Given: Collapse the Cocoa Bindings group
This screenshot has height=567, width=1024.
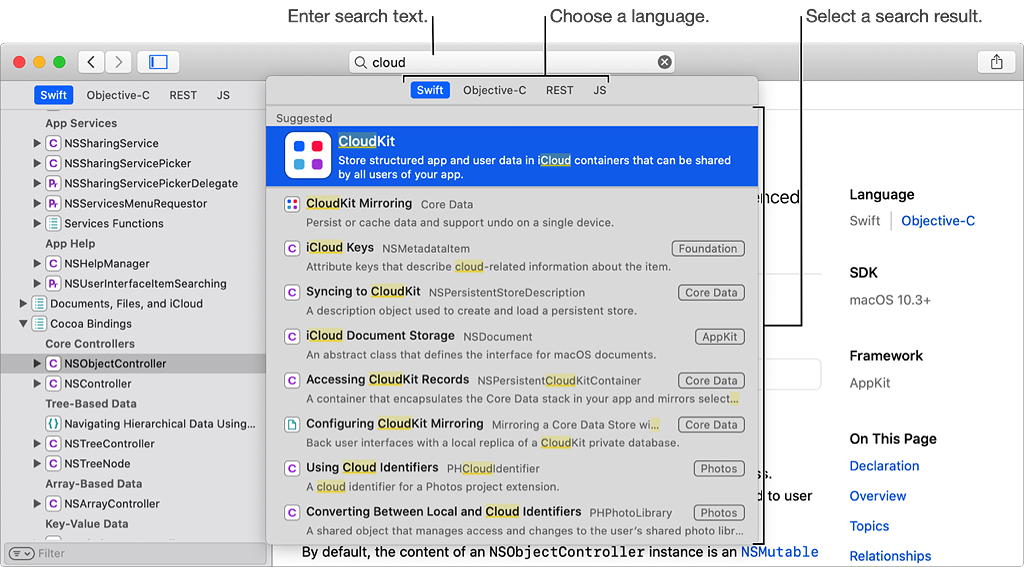Looking at the screenshot, I should click(x=24, y=323).
